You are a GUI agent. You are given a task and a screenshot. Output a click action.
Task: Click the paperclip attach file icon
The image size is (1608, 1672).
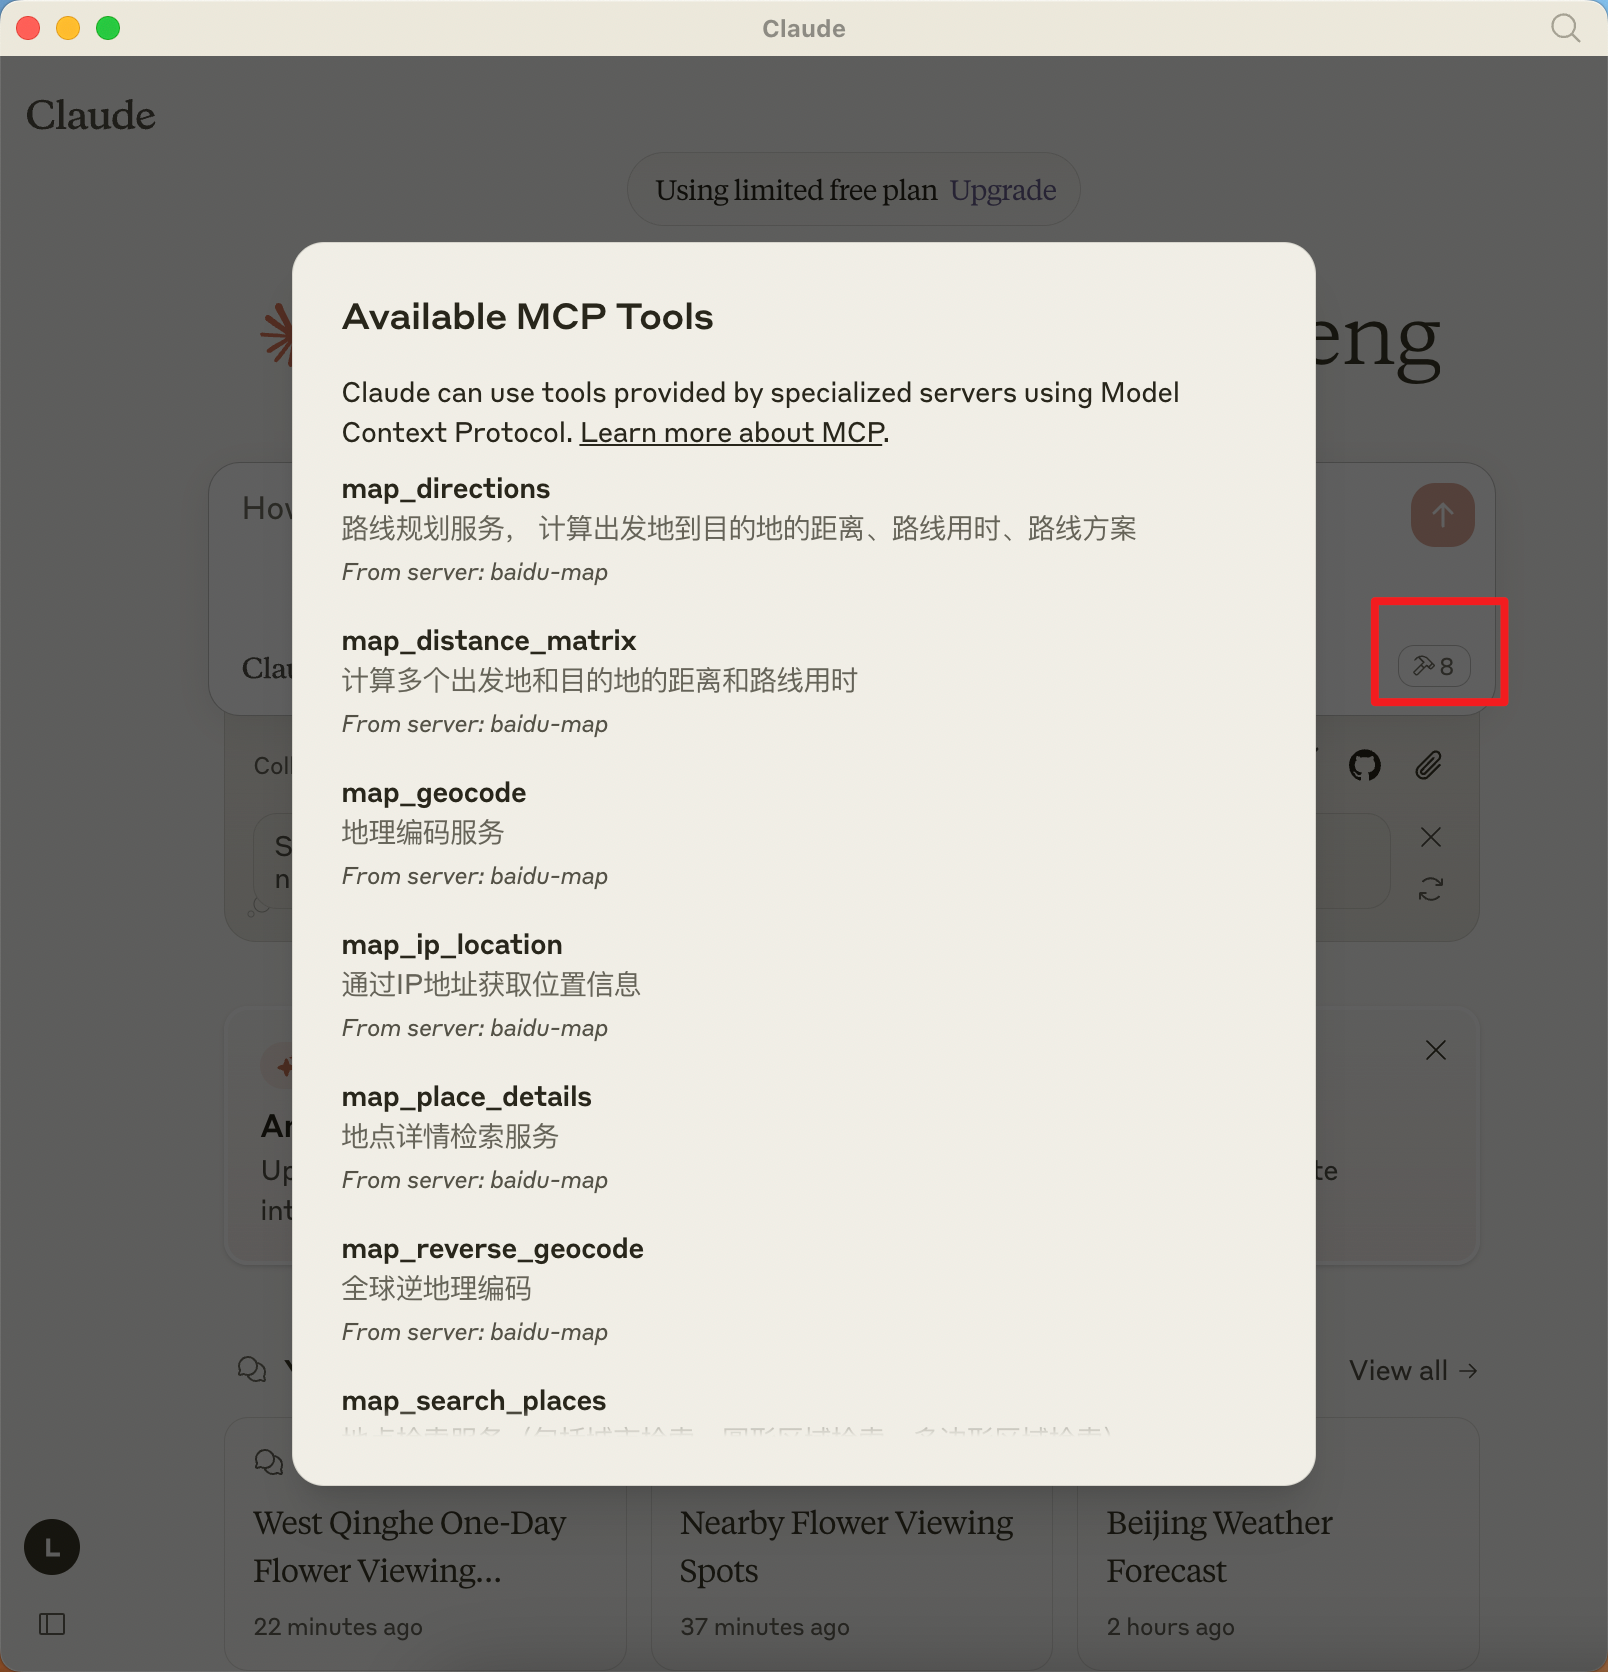(x=1429, y=766)
